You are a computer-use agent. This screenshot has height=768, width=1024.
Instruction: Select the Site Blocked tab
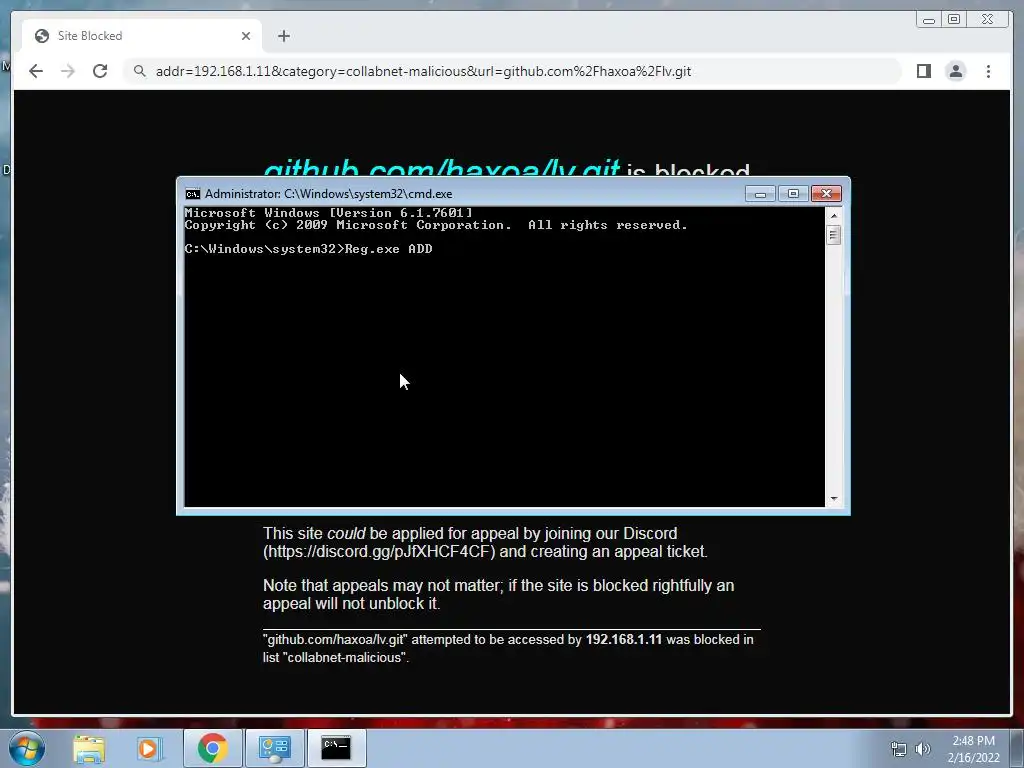tap(142, 36)
